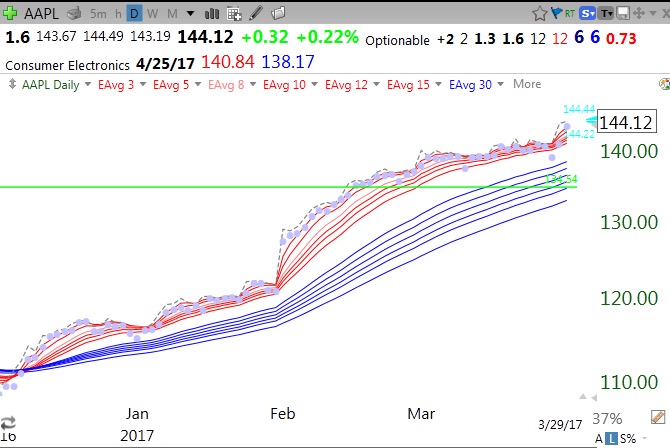Screen dimensions: 670x448
Task: Toggle logarithmic L scale mode
Action: click(613, 438)
